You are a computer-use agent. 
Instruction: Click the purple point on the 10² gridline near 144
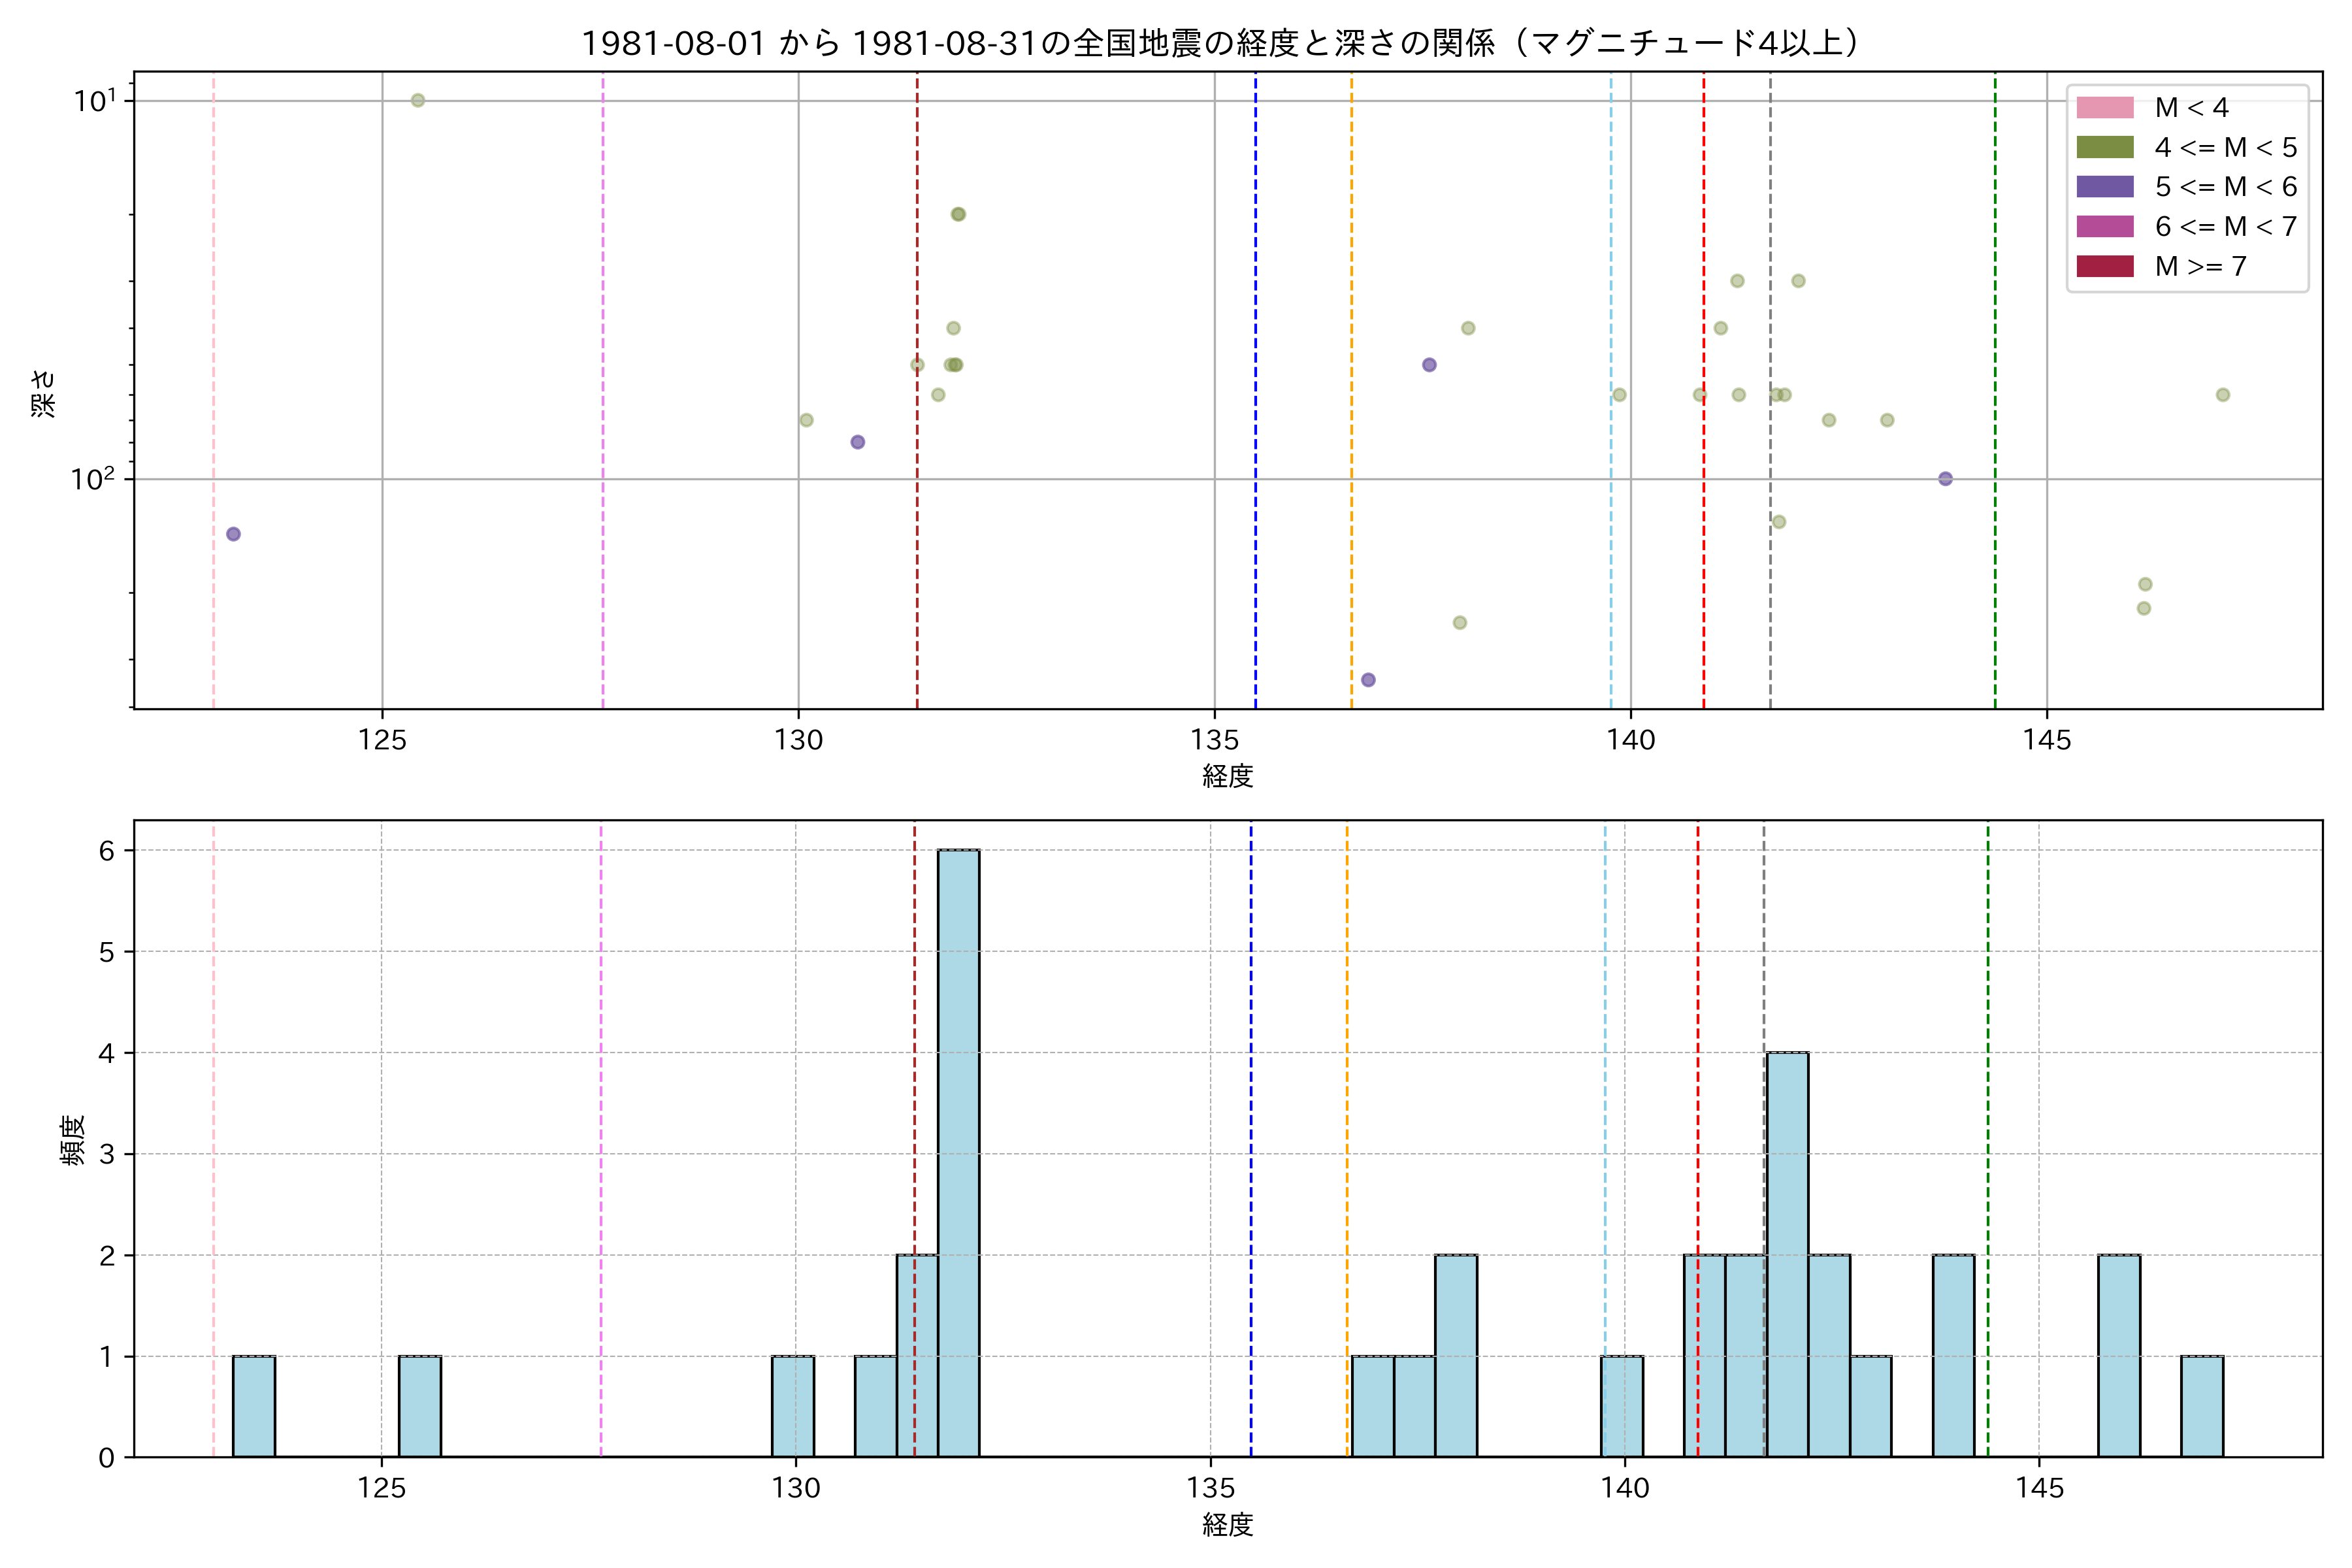point(1945,479)
